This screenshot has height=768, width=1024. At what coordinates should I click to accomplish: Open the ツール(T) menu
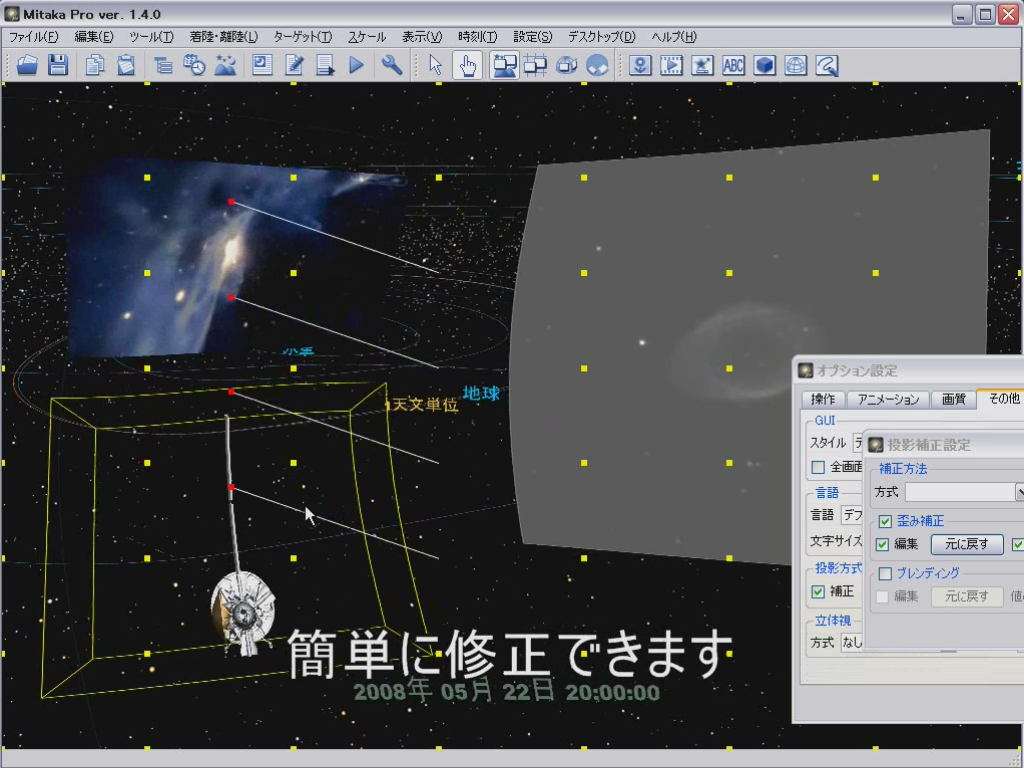[152, 37]
